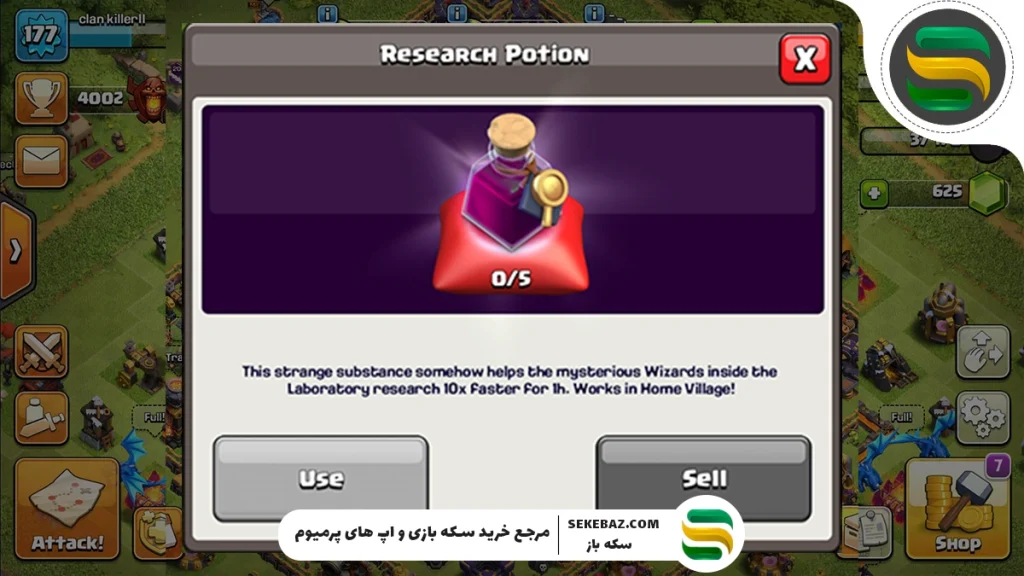The height and width of the screenshot is (576, 1024).
Task: Close the Research Potion dialog
Action: [x=805, y=59]
